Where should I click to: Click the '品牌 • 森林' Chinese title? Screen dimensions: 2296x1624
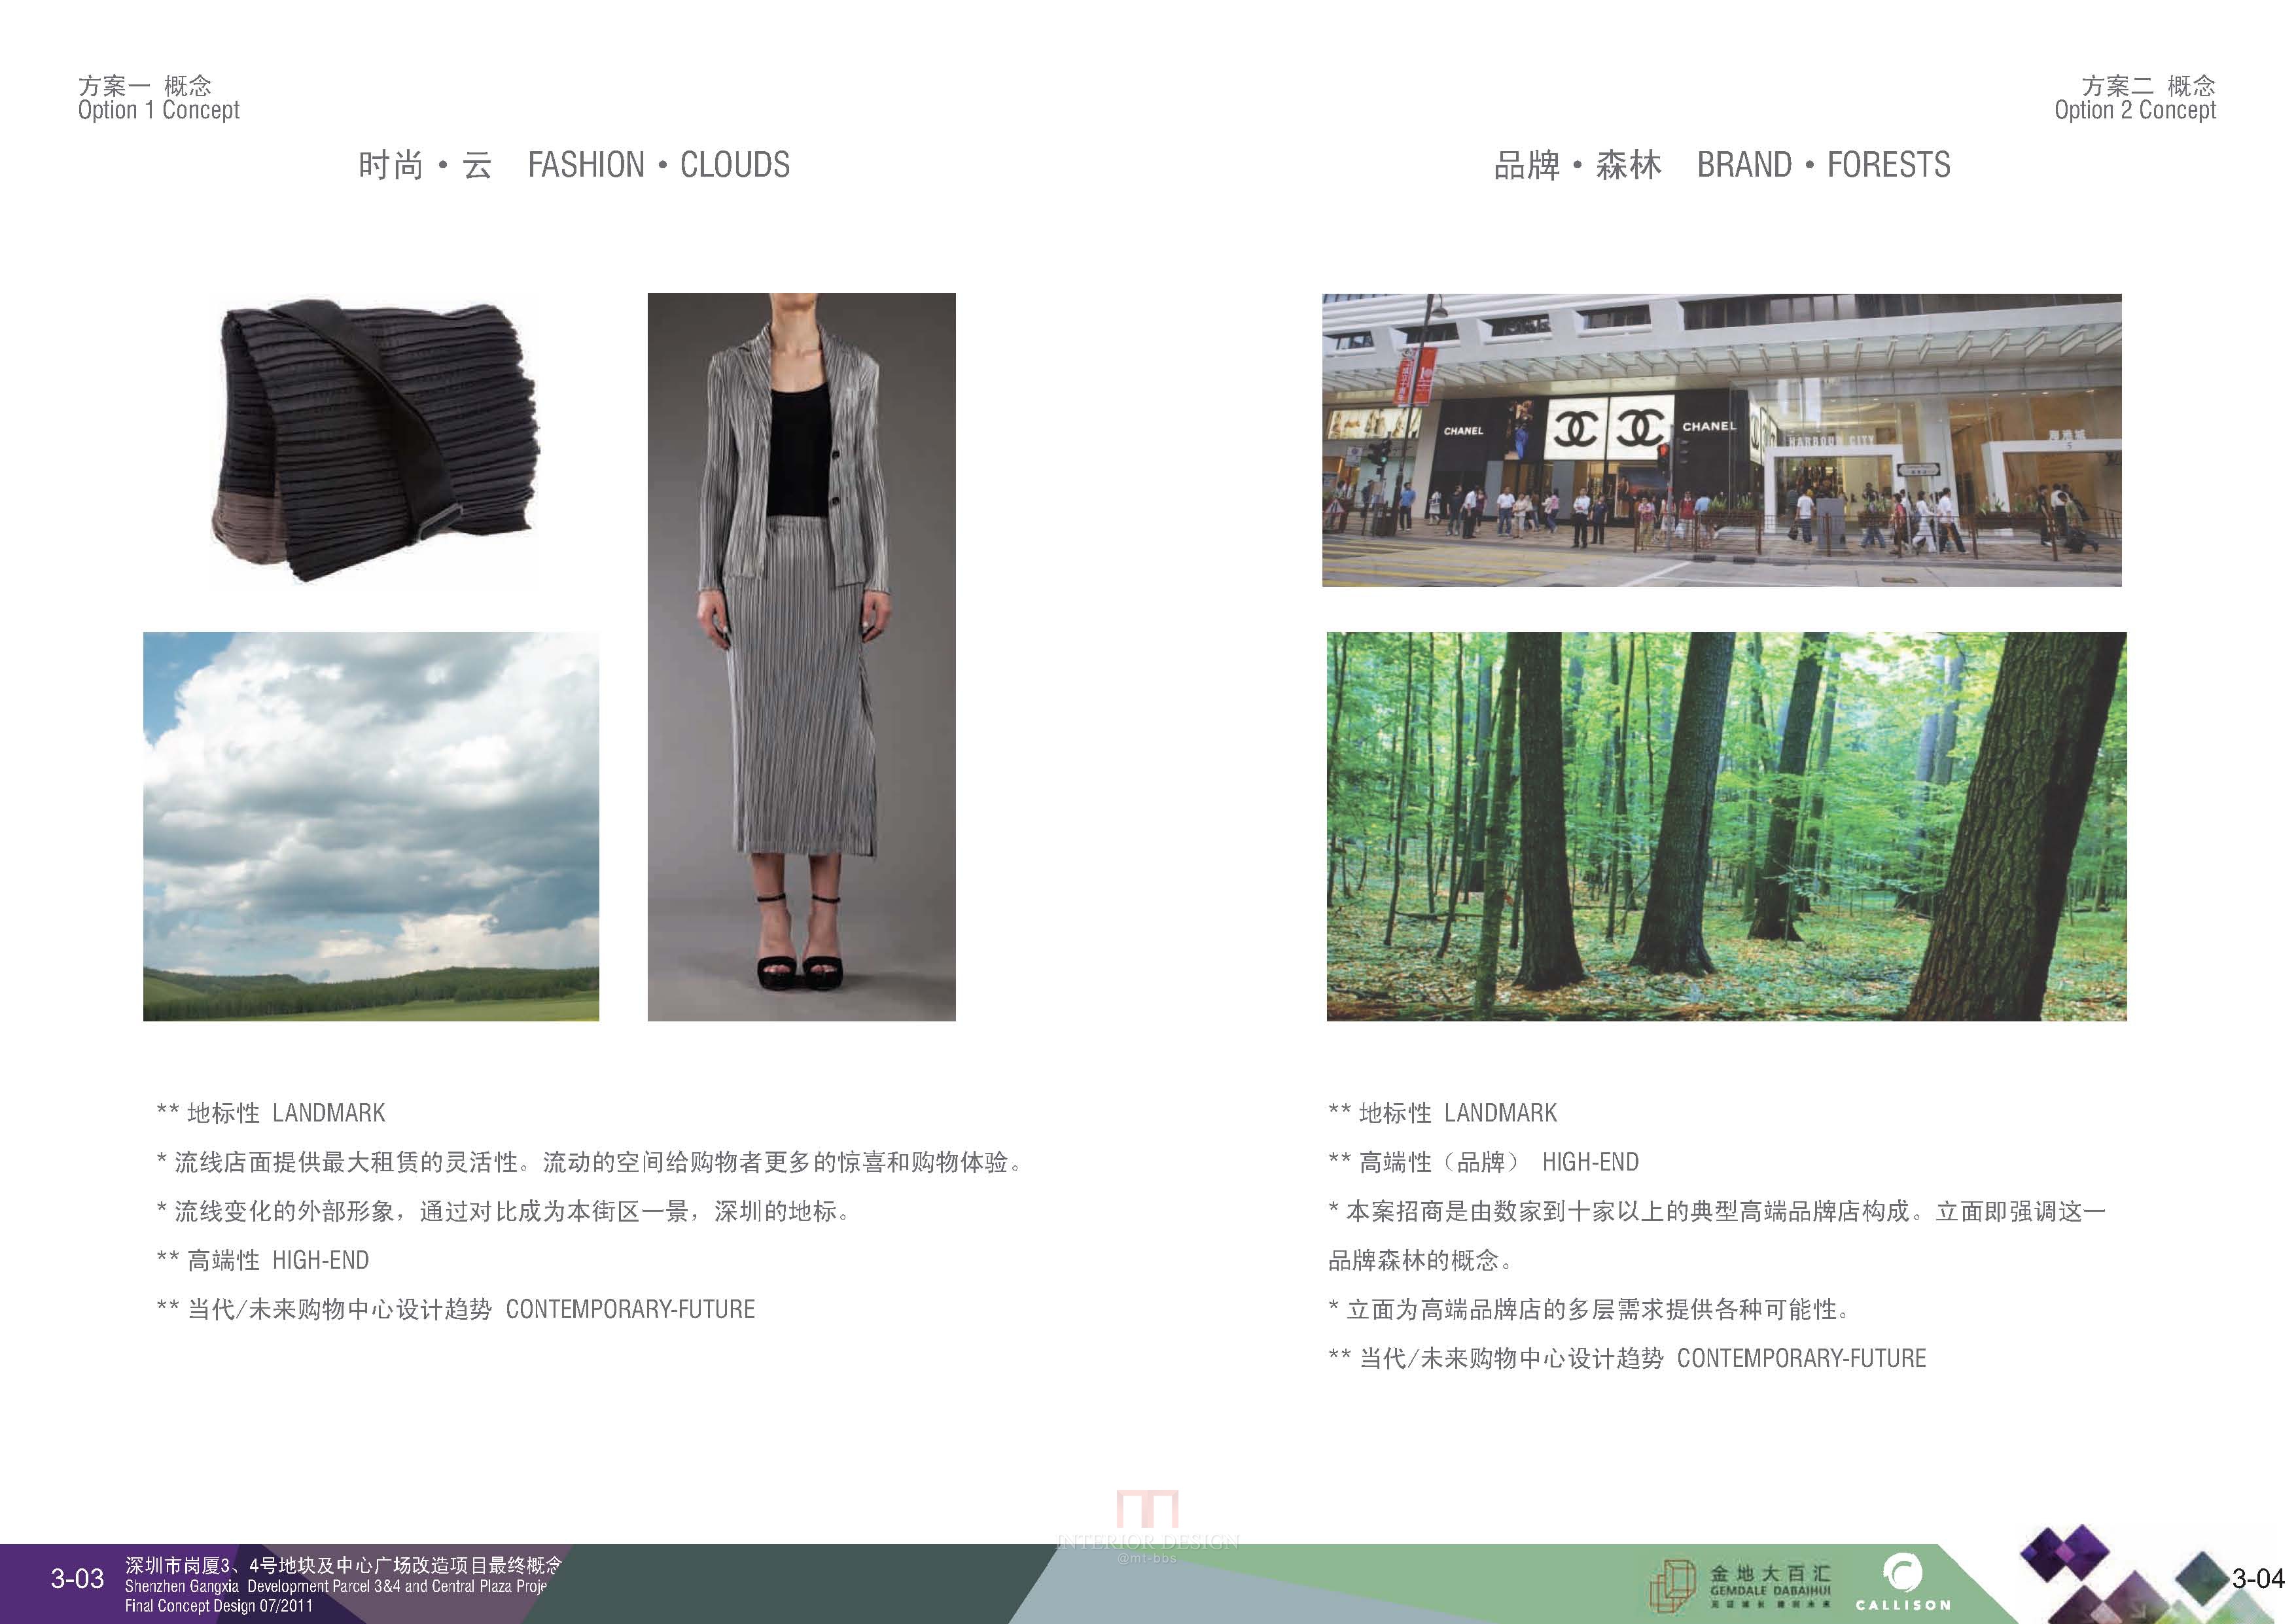point(1577,165)
